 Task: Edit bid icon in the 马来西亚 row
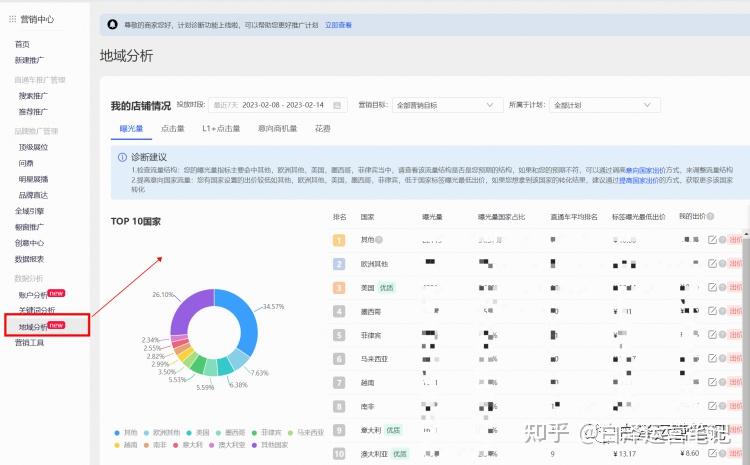point(712,358)
